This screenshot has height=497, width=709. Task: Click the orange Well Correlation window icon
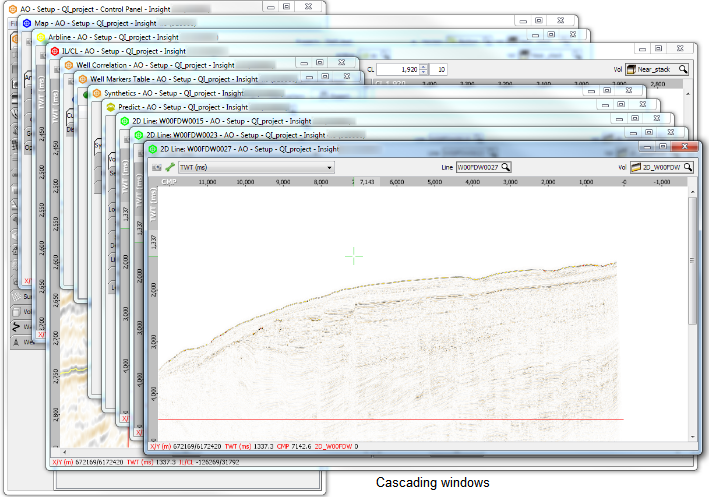[x=69, y=65]
